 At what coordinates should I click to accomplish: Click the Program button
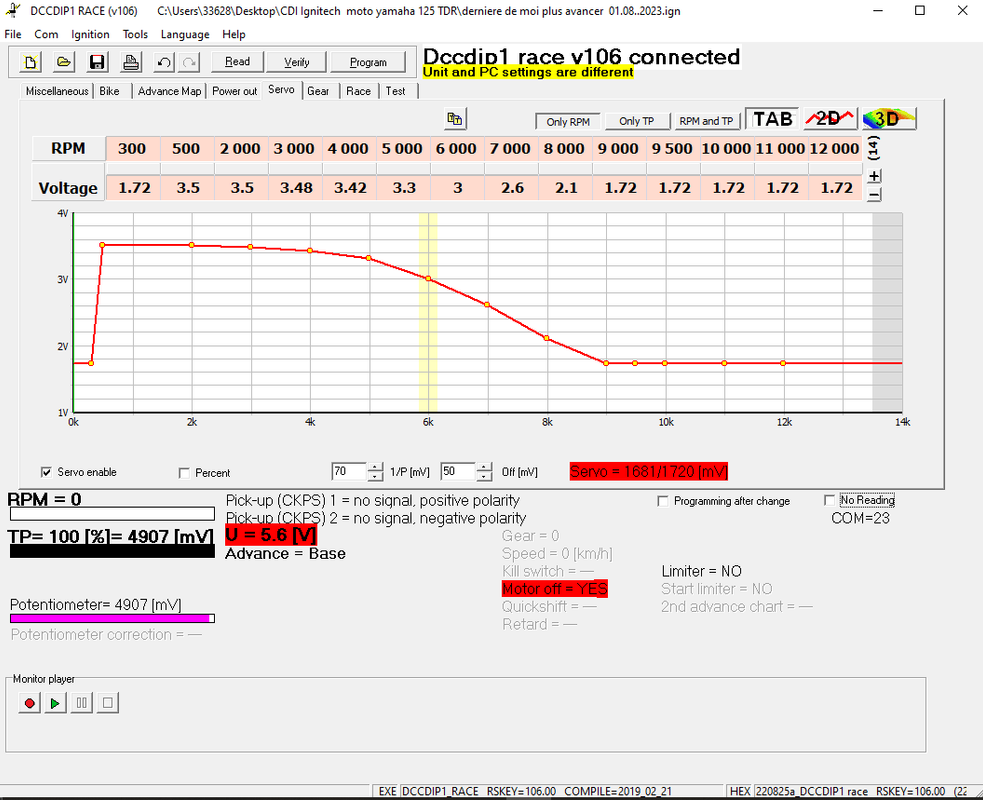[368, 62]
